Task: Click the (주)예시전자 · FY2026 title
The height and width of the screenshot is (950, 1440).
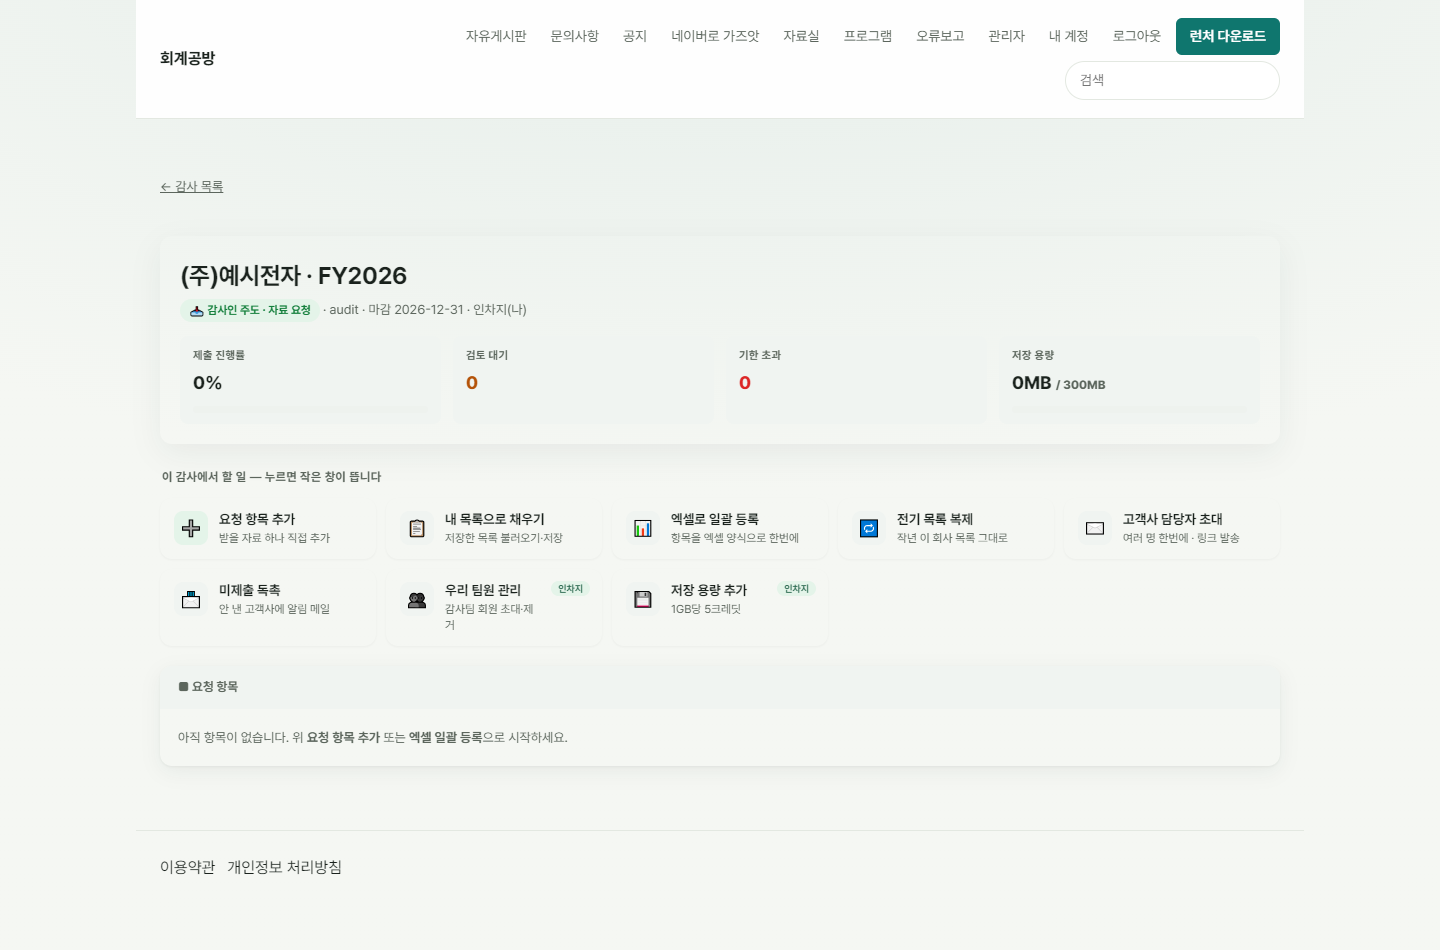Action: tap(294, 276)
